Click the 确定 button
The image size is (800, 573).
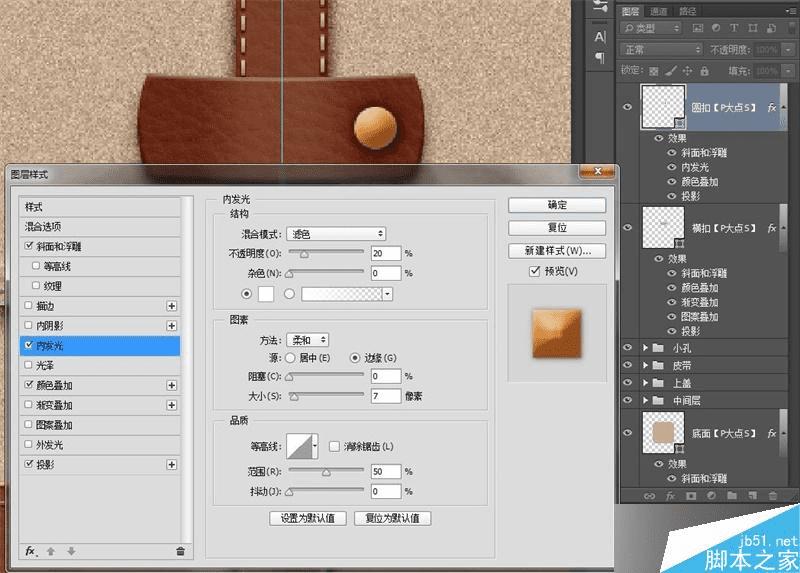pyautogui.click(x=557, y=205)
